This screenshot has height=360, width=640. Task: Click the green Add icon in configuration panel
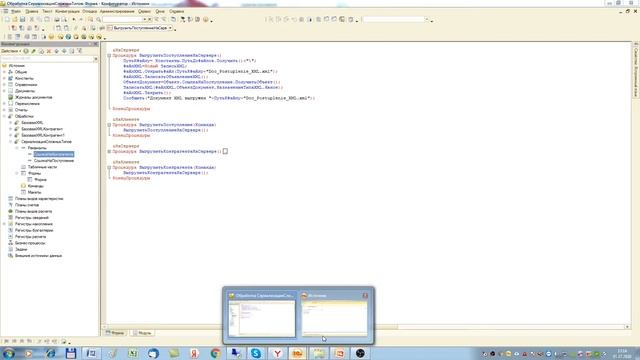26,51
